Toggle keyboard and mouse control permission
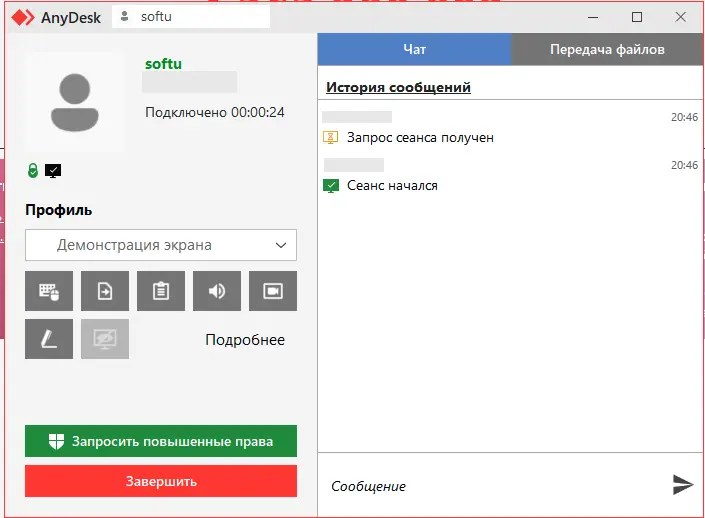705x518 pixels. click(49, 291)
